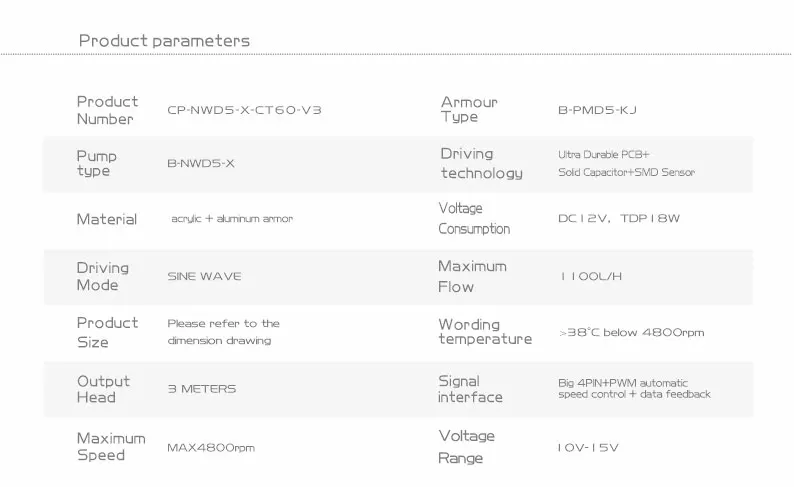This screenshot has width=794, height=487.
Task: Click the Wording temperature label
Action: click(x=484, y=332)
